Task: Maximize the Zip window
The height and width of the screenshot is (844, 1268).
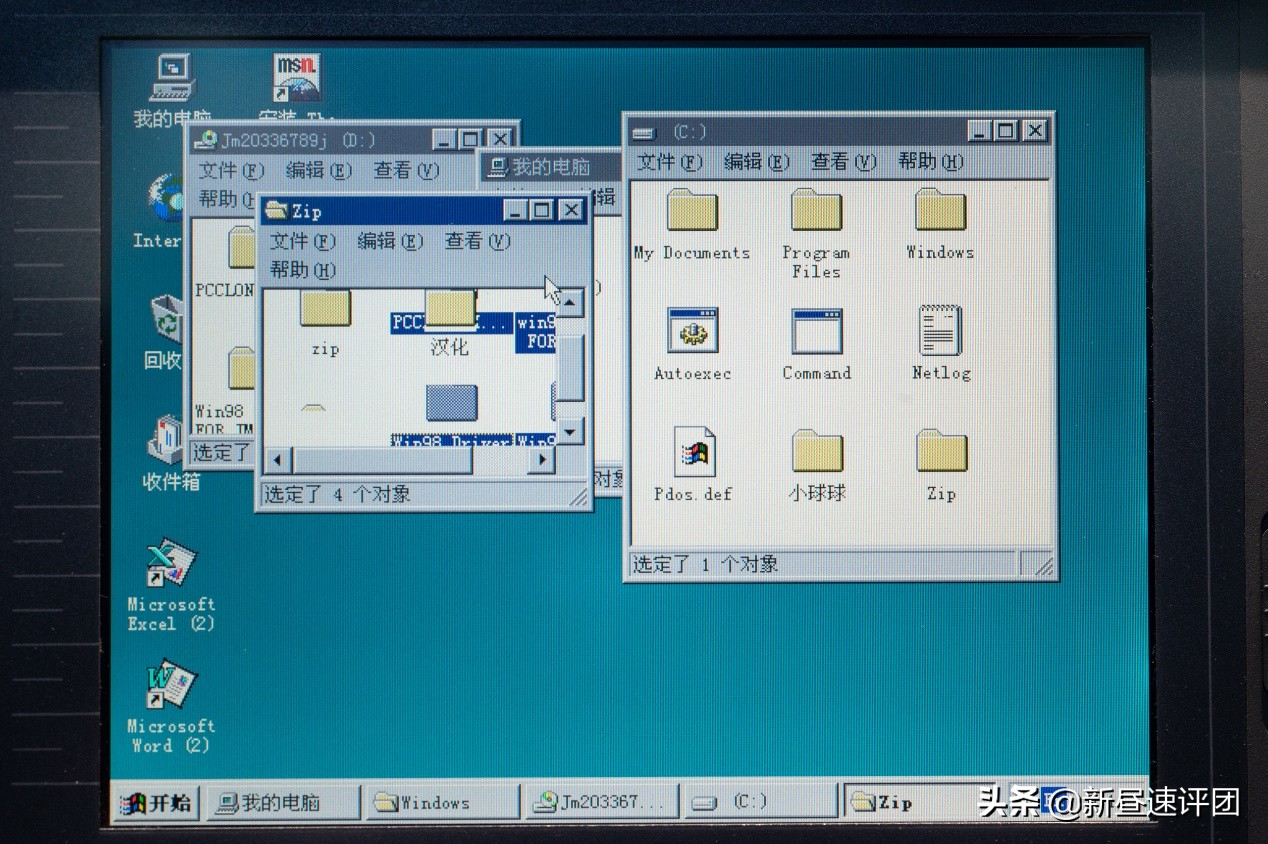Action: tap(541, 211)
